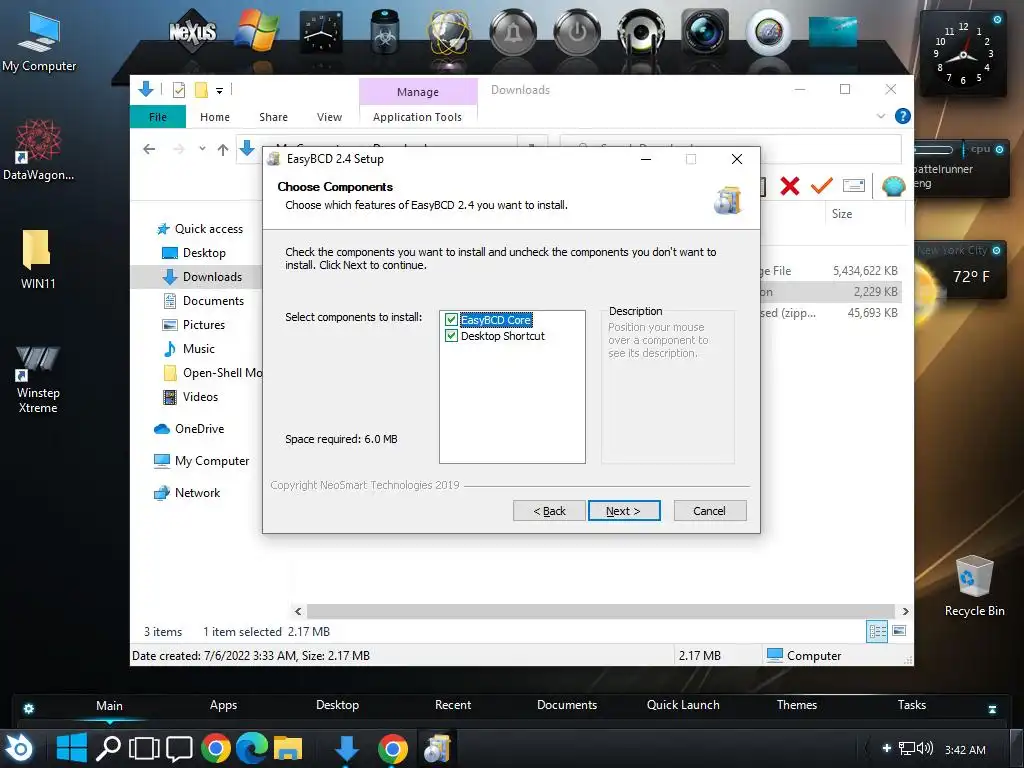
Task: Select Videos in navigation pane
Action: pos(190,397)
